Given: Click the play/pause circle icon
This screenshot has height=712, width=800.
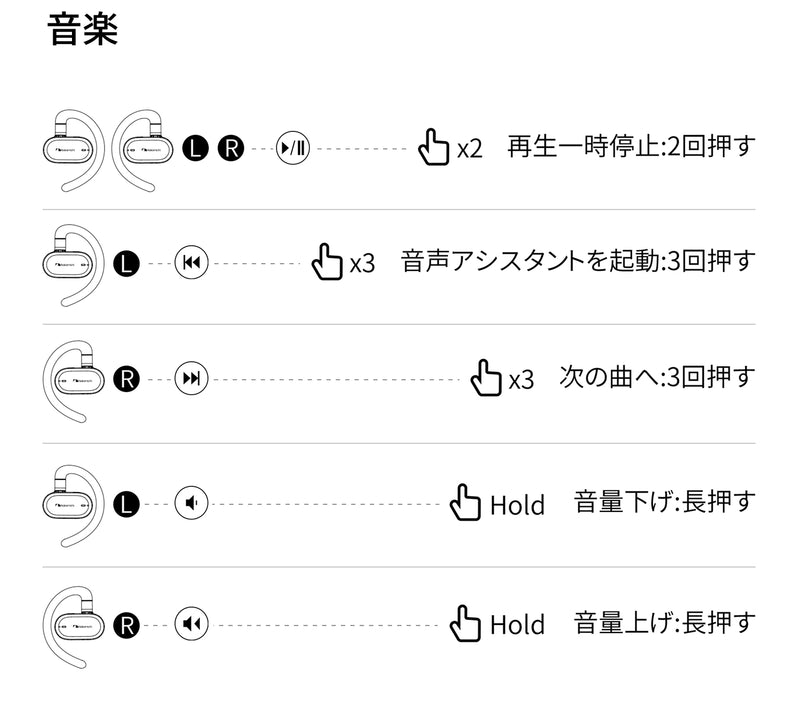Looking at the screenshot, I should coord(294,148).
